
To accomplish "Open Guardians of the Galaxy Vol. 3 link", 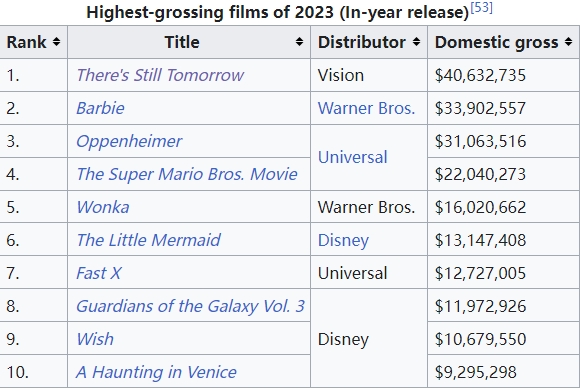I will click(x=190, y=306).
